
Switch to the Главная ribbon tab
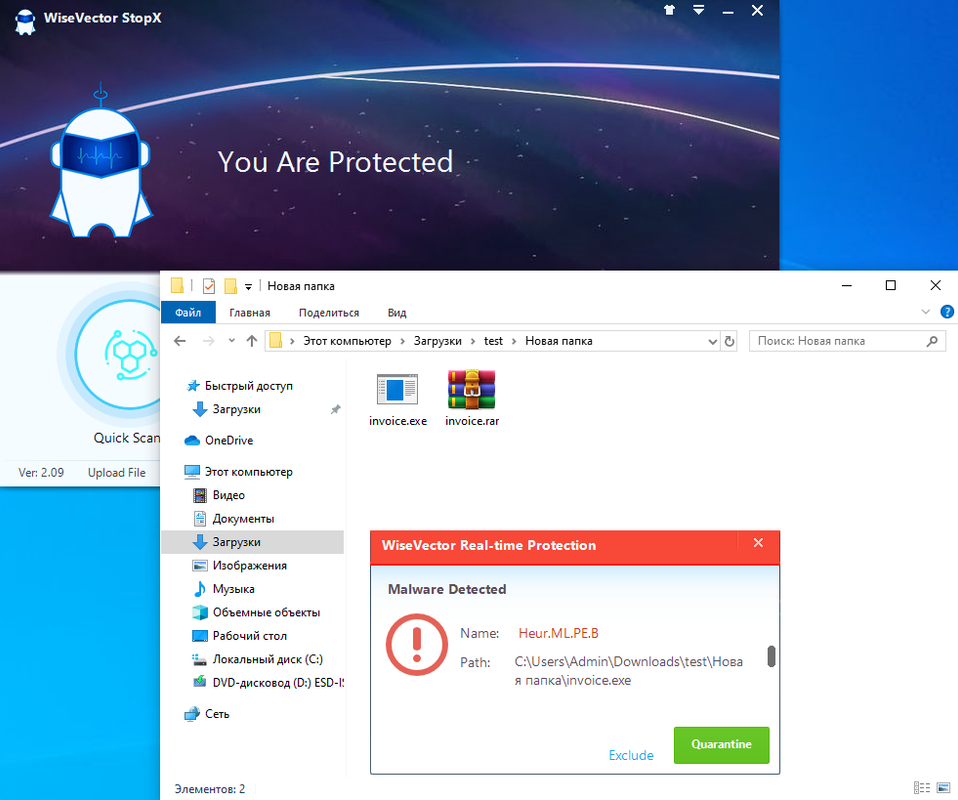(250, 312)
